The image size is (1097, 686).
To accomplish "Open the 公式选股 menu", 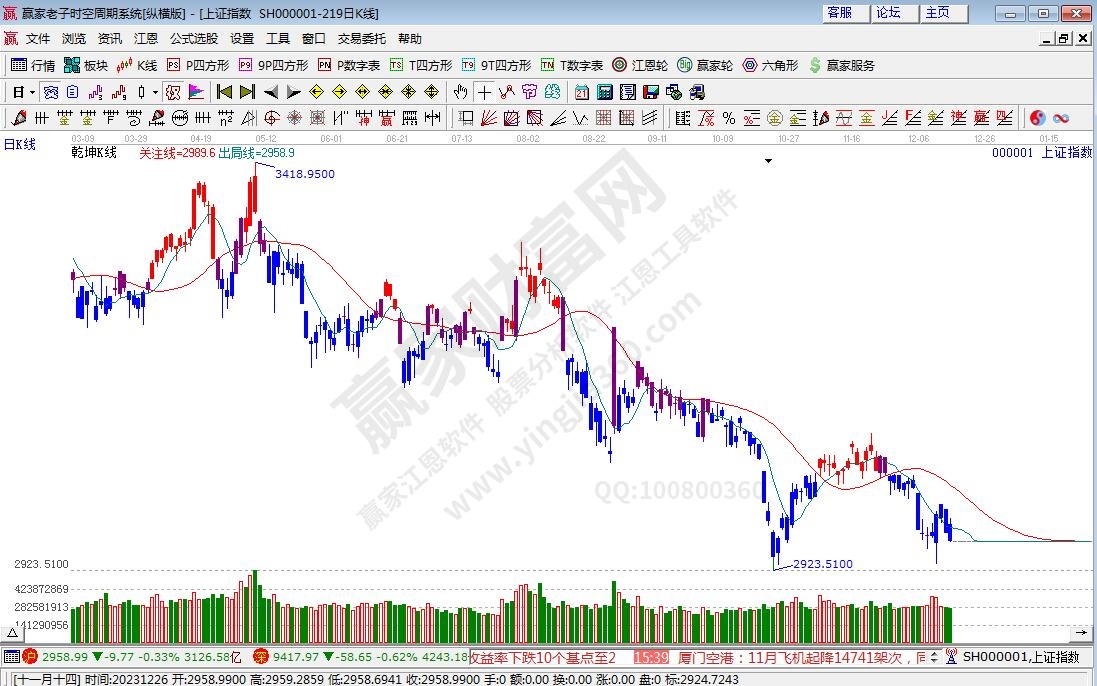I will click(x=193, y=38).
